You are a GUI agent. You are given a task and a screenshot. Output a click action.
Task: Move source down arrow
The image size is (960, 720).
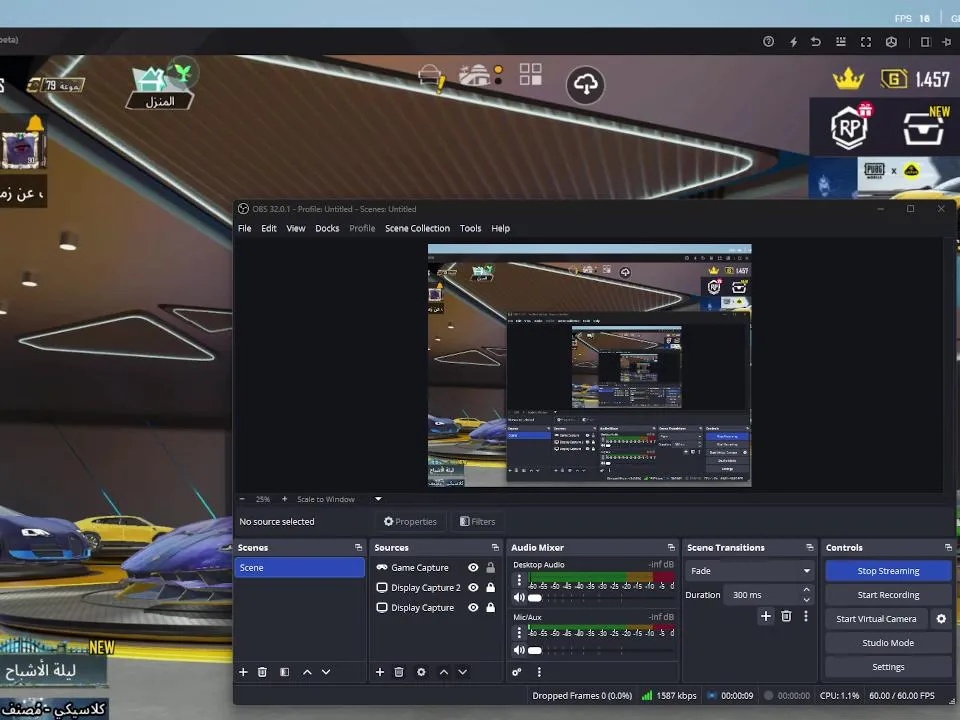[x=463, y=672]
